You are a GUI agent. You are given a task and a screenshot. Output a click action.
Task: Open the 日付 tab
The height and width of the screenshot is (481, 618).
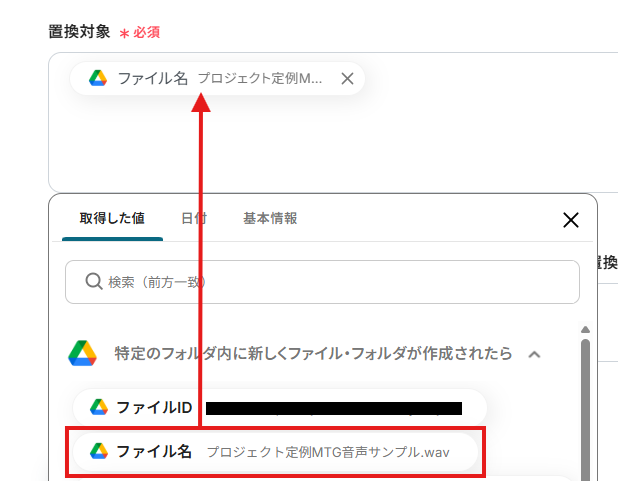194,218
